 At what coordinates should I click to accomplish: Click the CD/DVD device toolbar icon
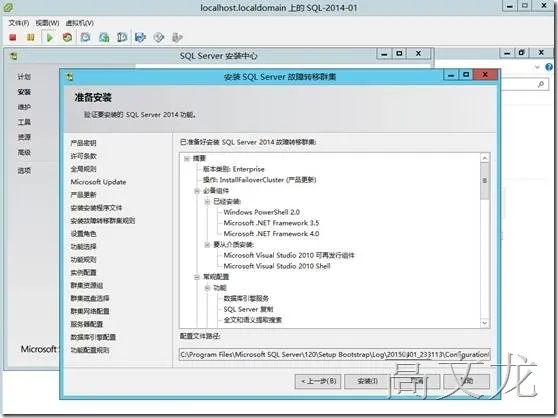[x=159, y=37]
